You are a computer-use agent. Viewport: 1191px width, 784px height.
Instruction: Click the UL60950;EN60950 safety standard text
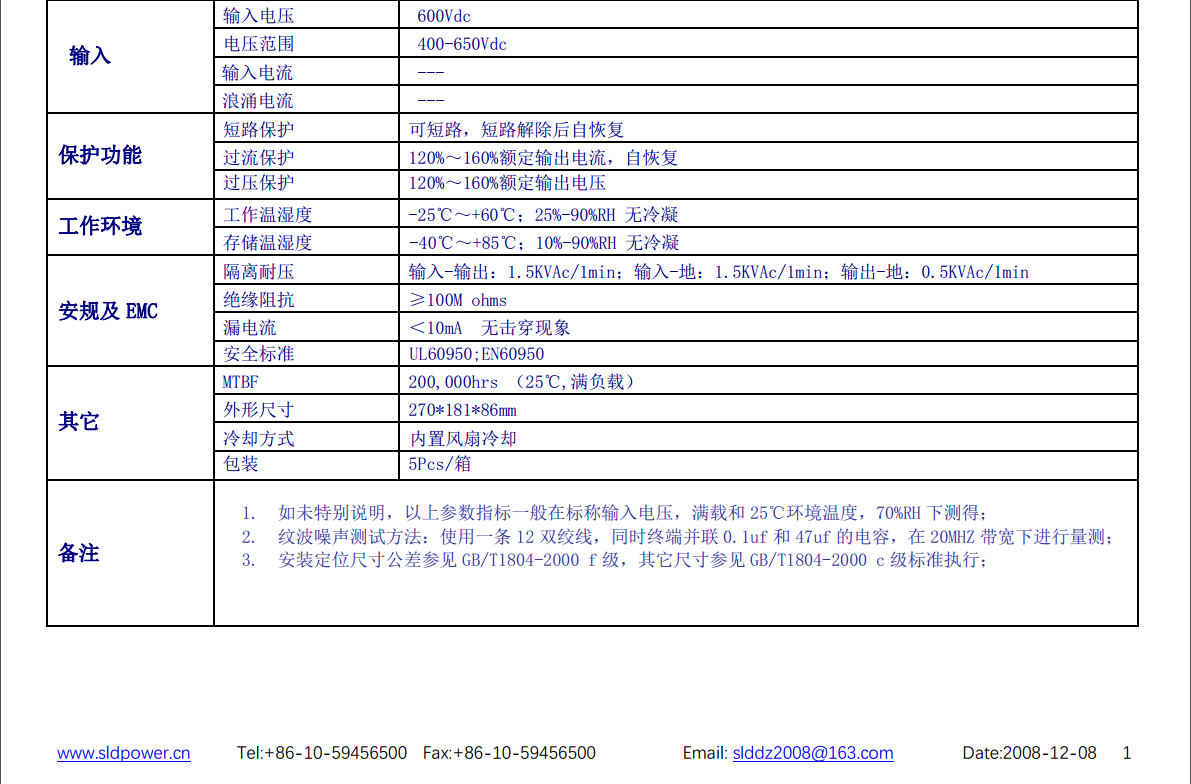click(x=476, y=354)
